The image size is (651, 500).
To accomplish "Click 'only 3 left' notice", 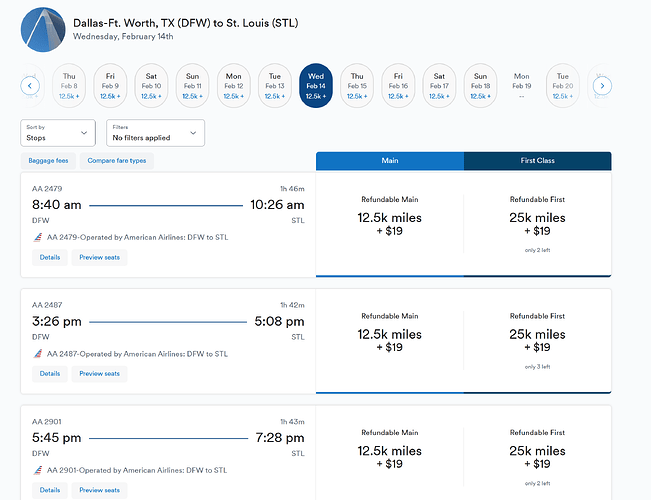I will 537,367.
